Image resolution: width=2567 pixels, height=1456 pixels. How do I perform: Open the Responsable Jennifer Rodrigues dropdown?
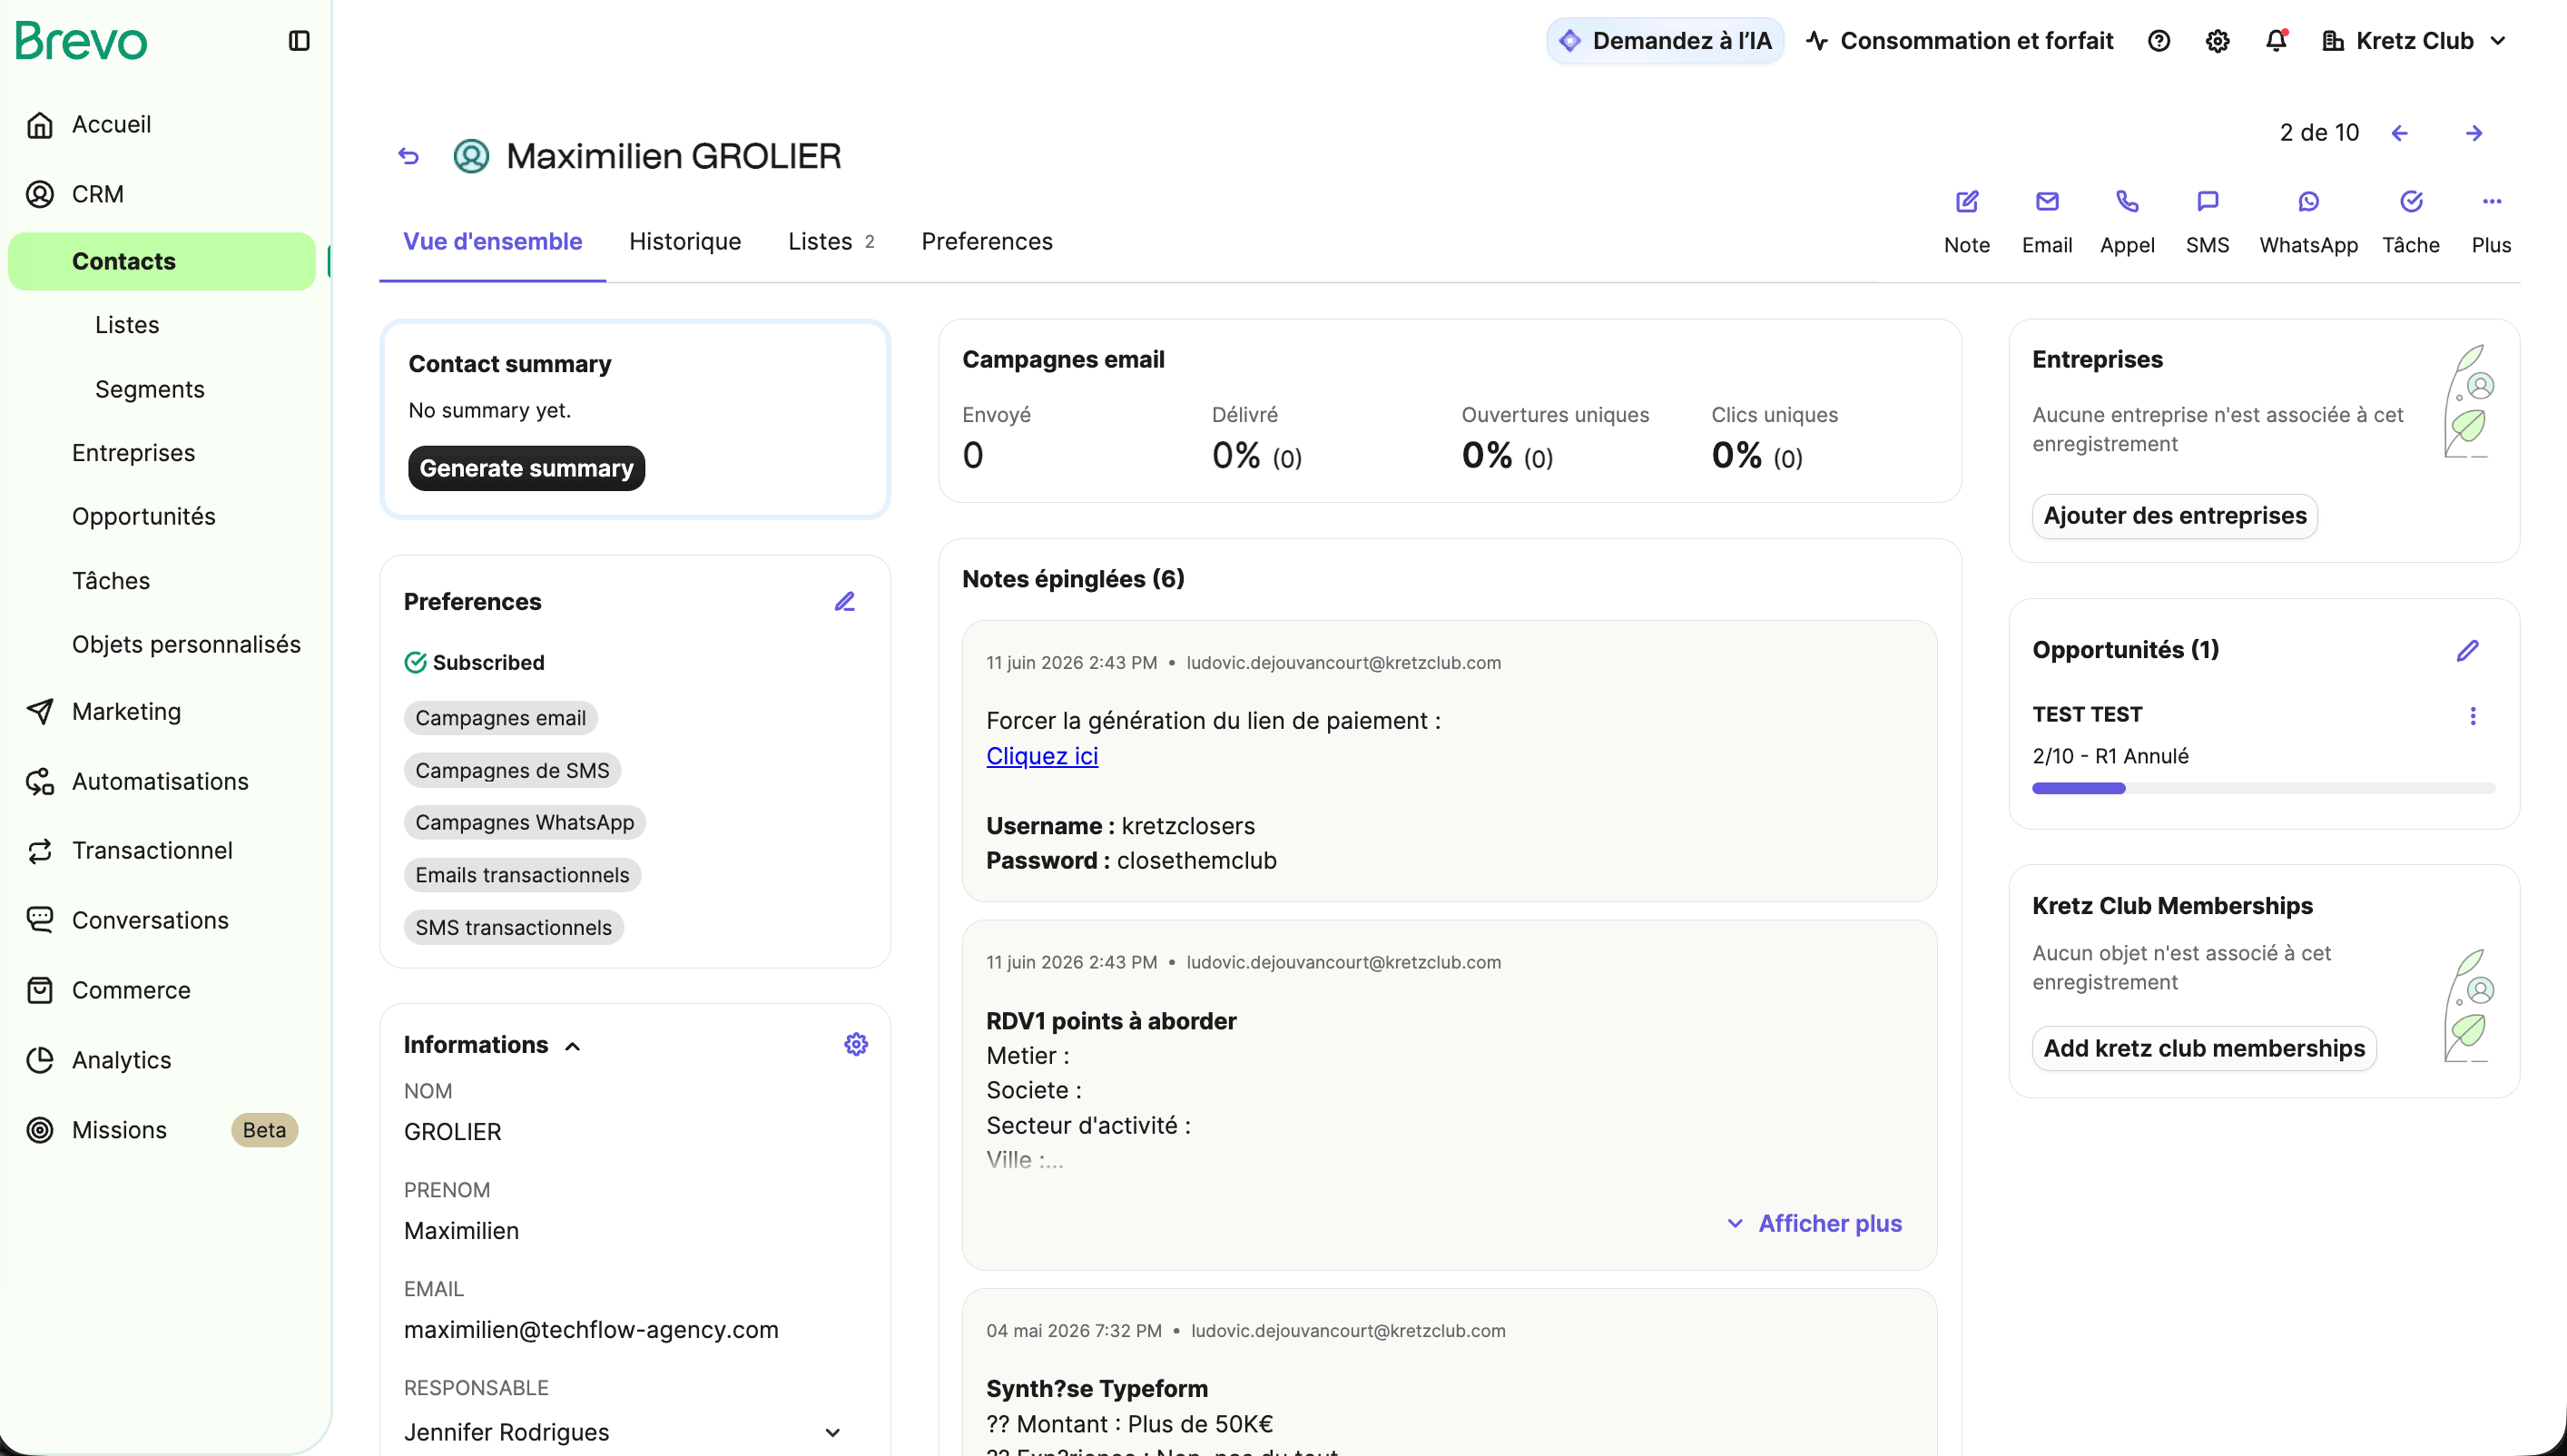[624, 1432]
